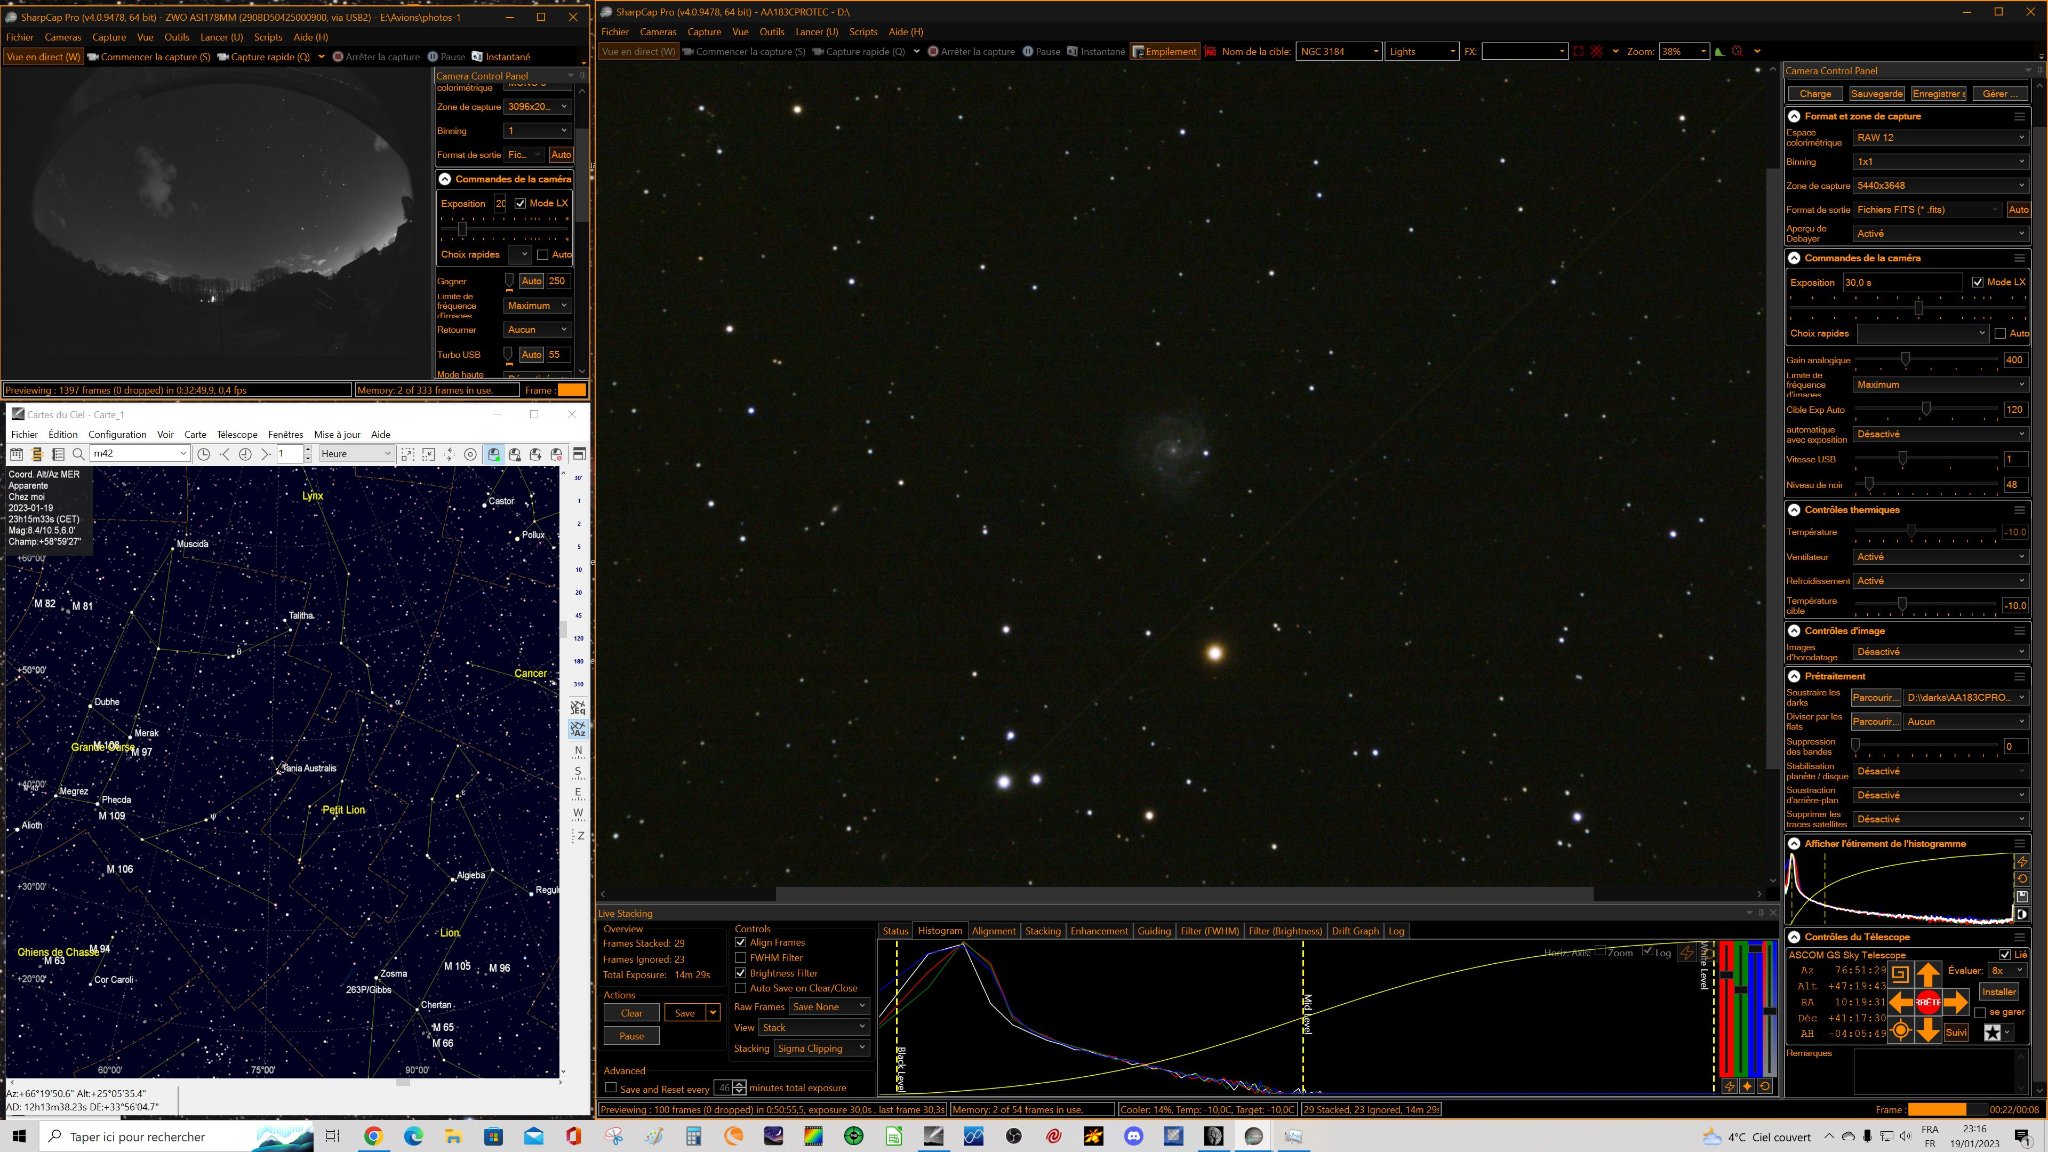Toggle Mode LX checkbox in main SharpCap window

pyautogui.click(x=1977, y=282)
